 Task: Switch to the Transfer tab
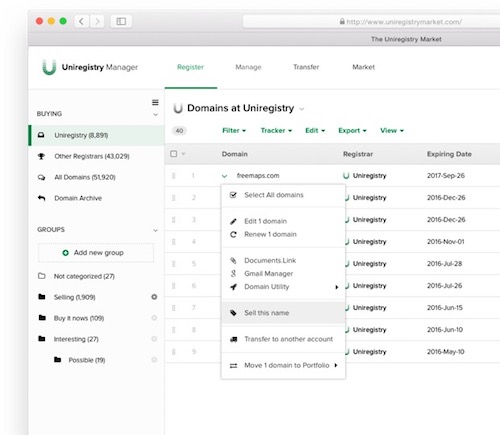306,67
